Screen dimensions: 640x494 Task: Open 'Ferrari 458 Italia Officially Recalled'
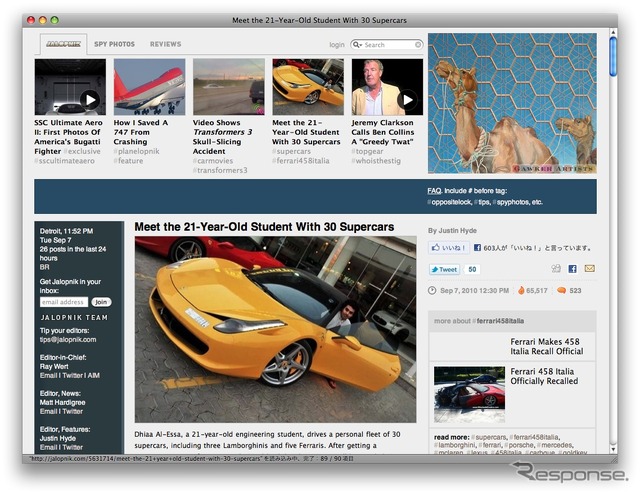pos(544,376)
